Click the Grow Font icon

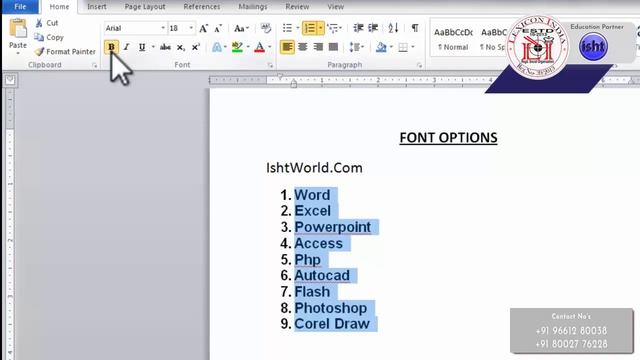(x=203, y=28)
